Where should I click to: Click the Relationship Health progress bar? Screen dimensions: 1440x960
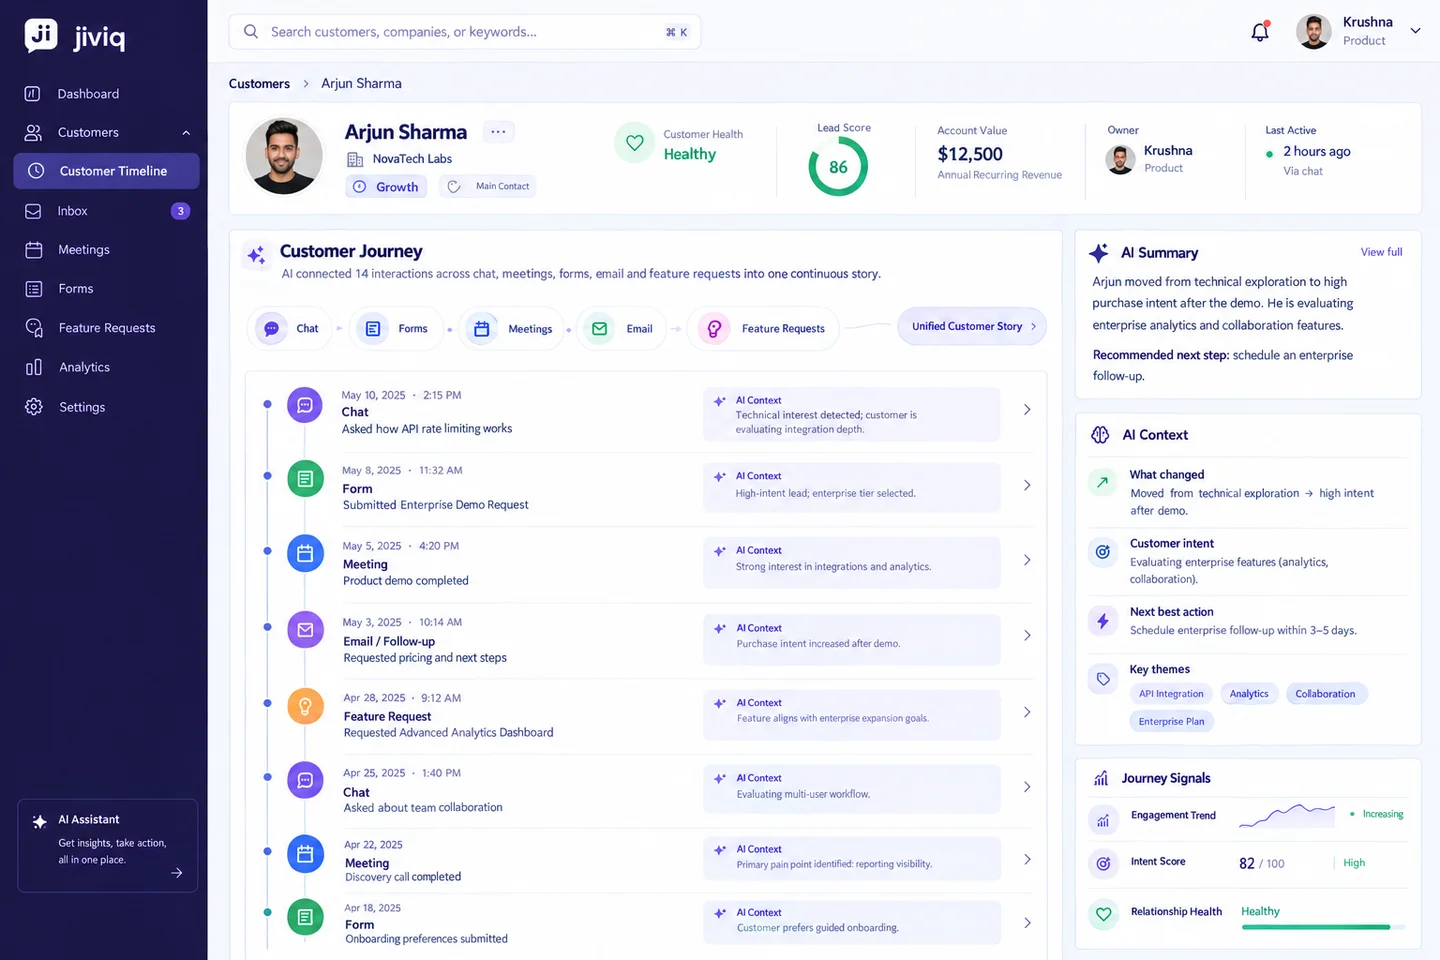(x=1323, y=928)
